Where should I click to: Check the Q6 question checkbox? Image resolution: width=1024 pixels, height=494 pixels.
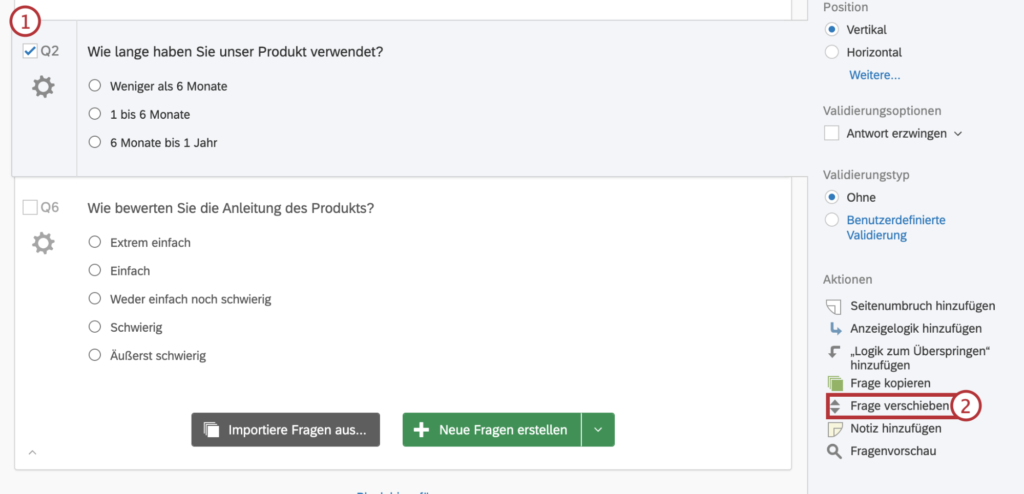tap(30, 207)
